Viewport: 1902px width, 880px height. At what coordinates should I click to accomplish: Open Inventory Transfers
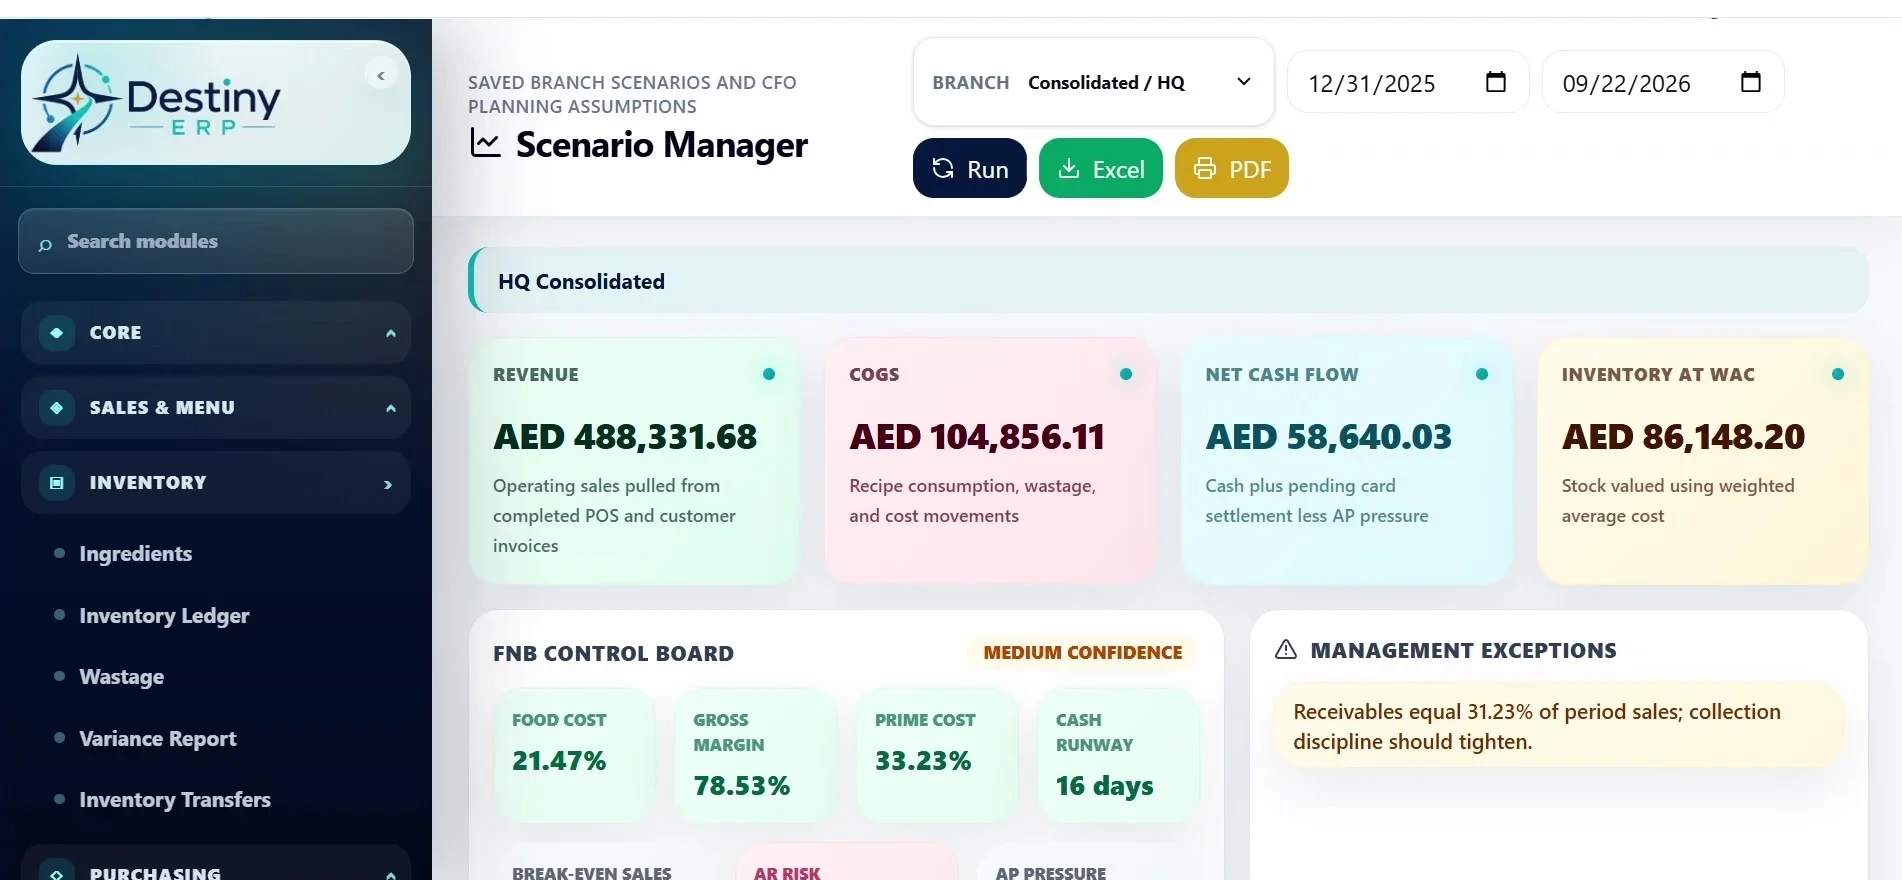tap(175, 800)
